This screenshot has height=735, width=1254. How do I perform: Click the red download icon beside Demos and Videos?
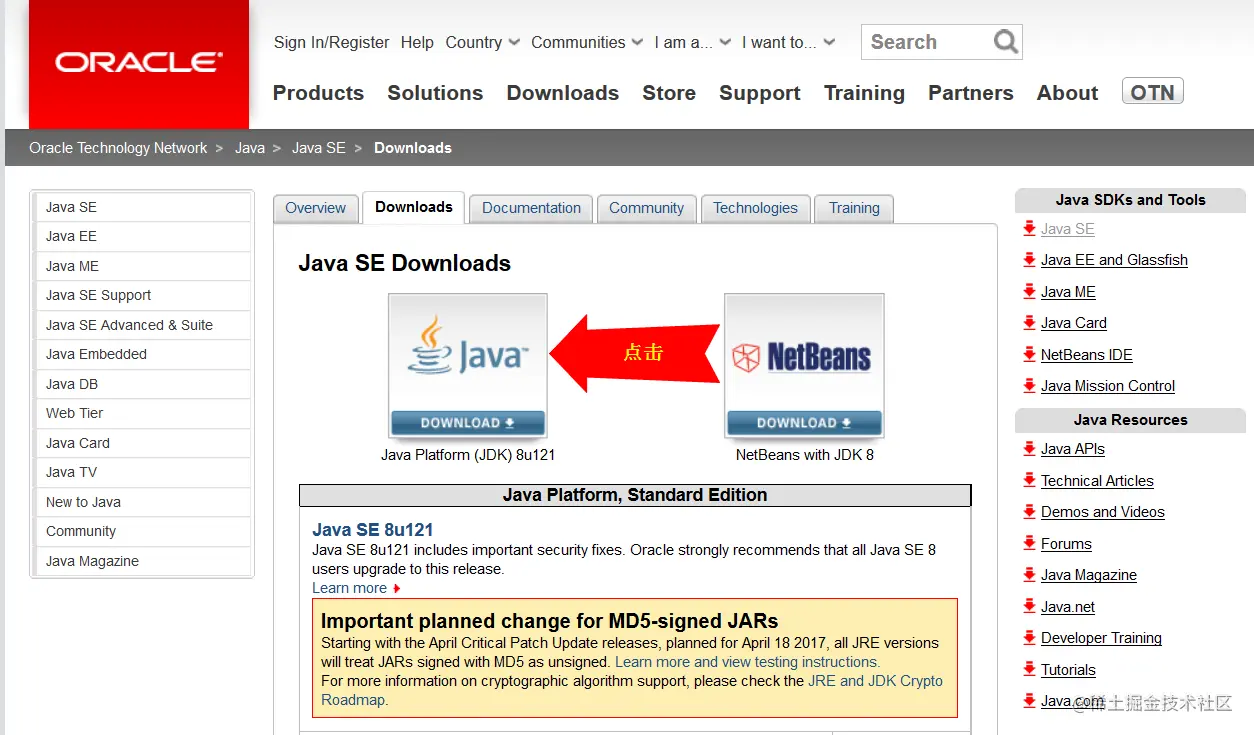coord(1029,511)
